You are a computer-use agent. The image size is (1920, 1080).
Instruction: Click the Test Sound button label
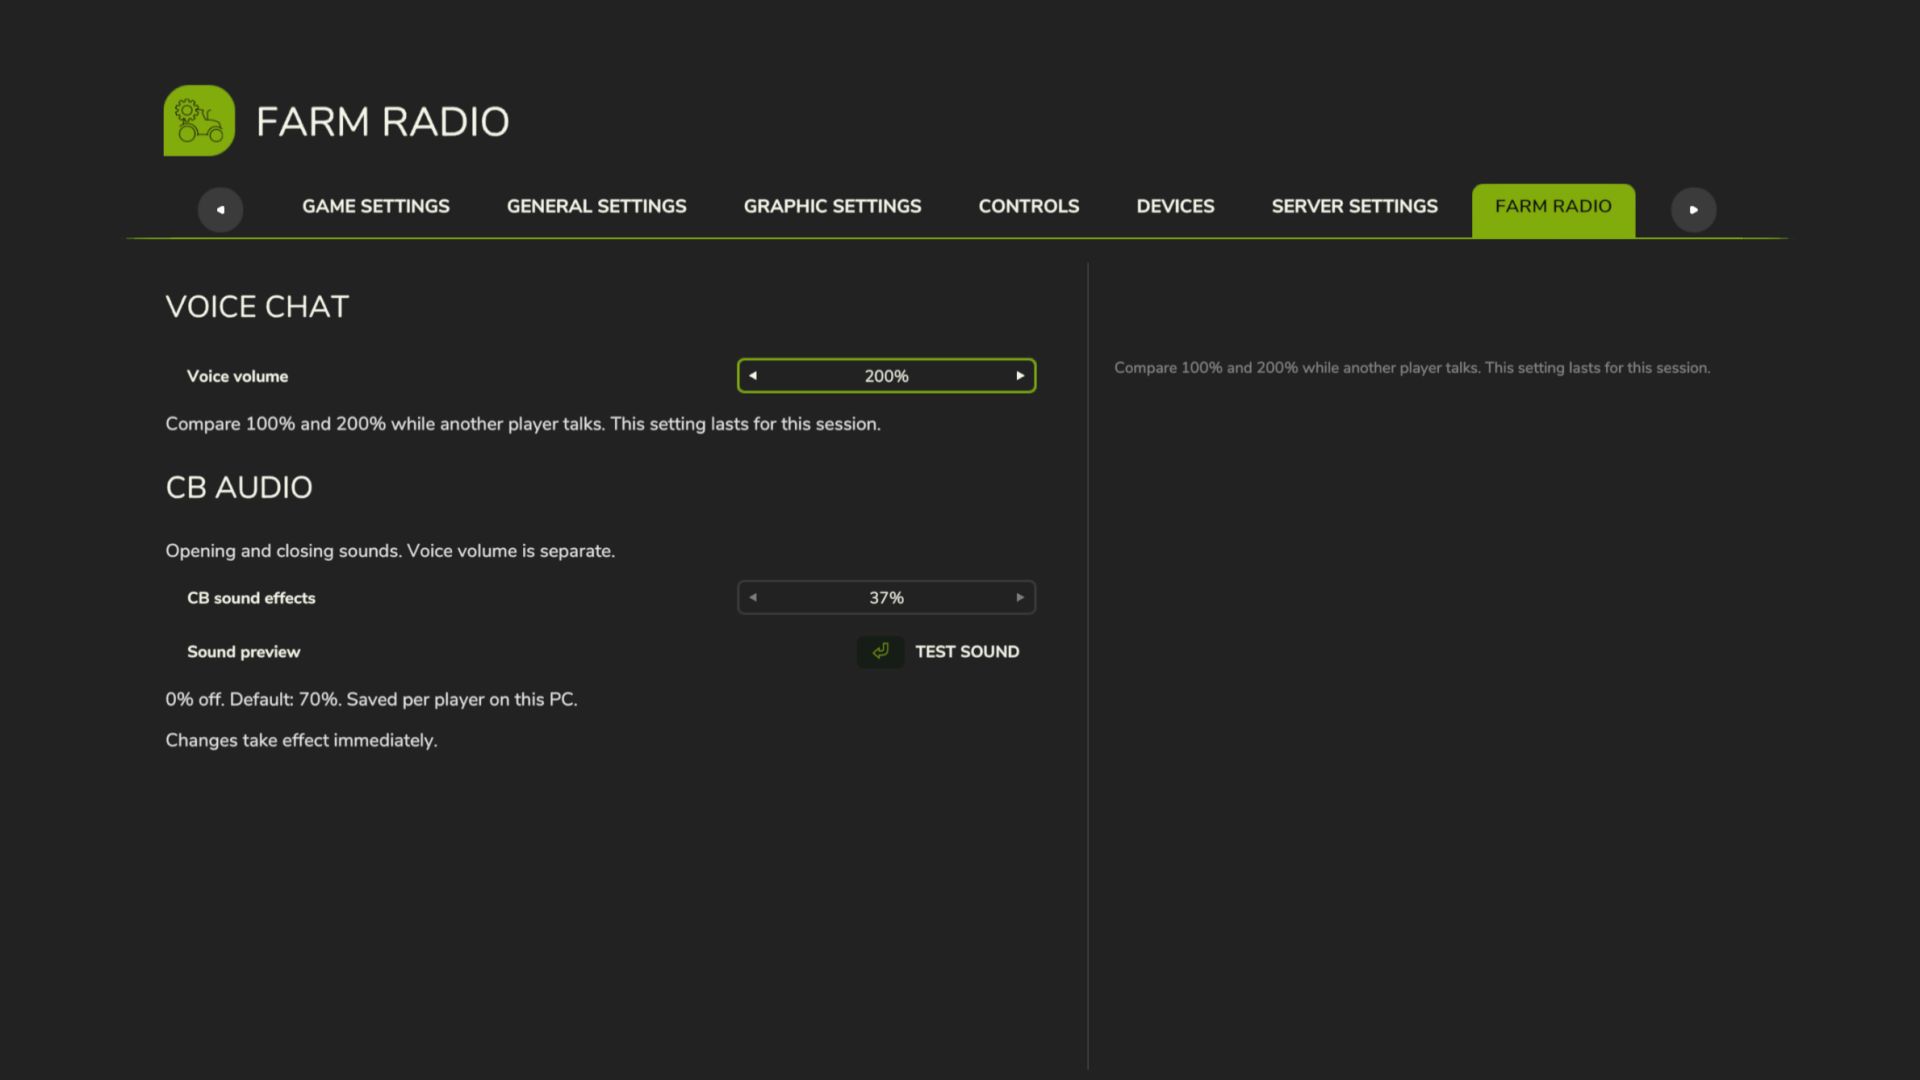pyautogui.click(x=967, y=652)
